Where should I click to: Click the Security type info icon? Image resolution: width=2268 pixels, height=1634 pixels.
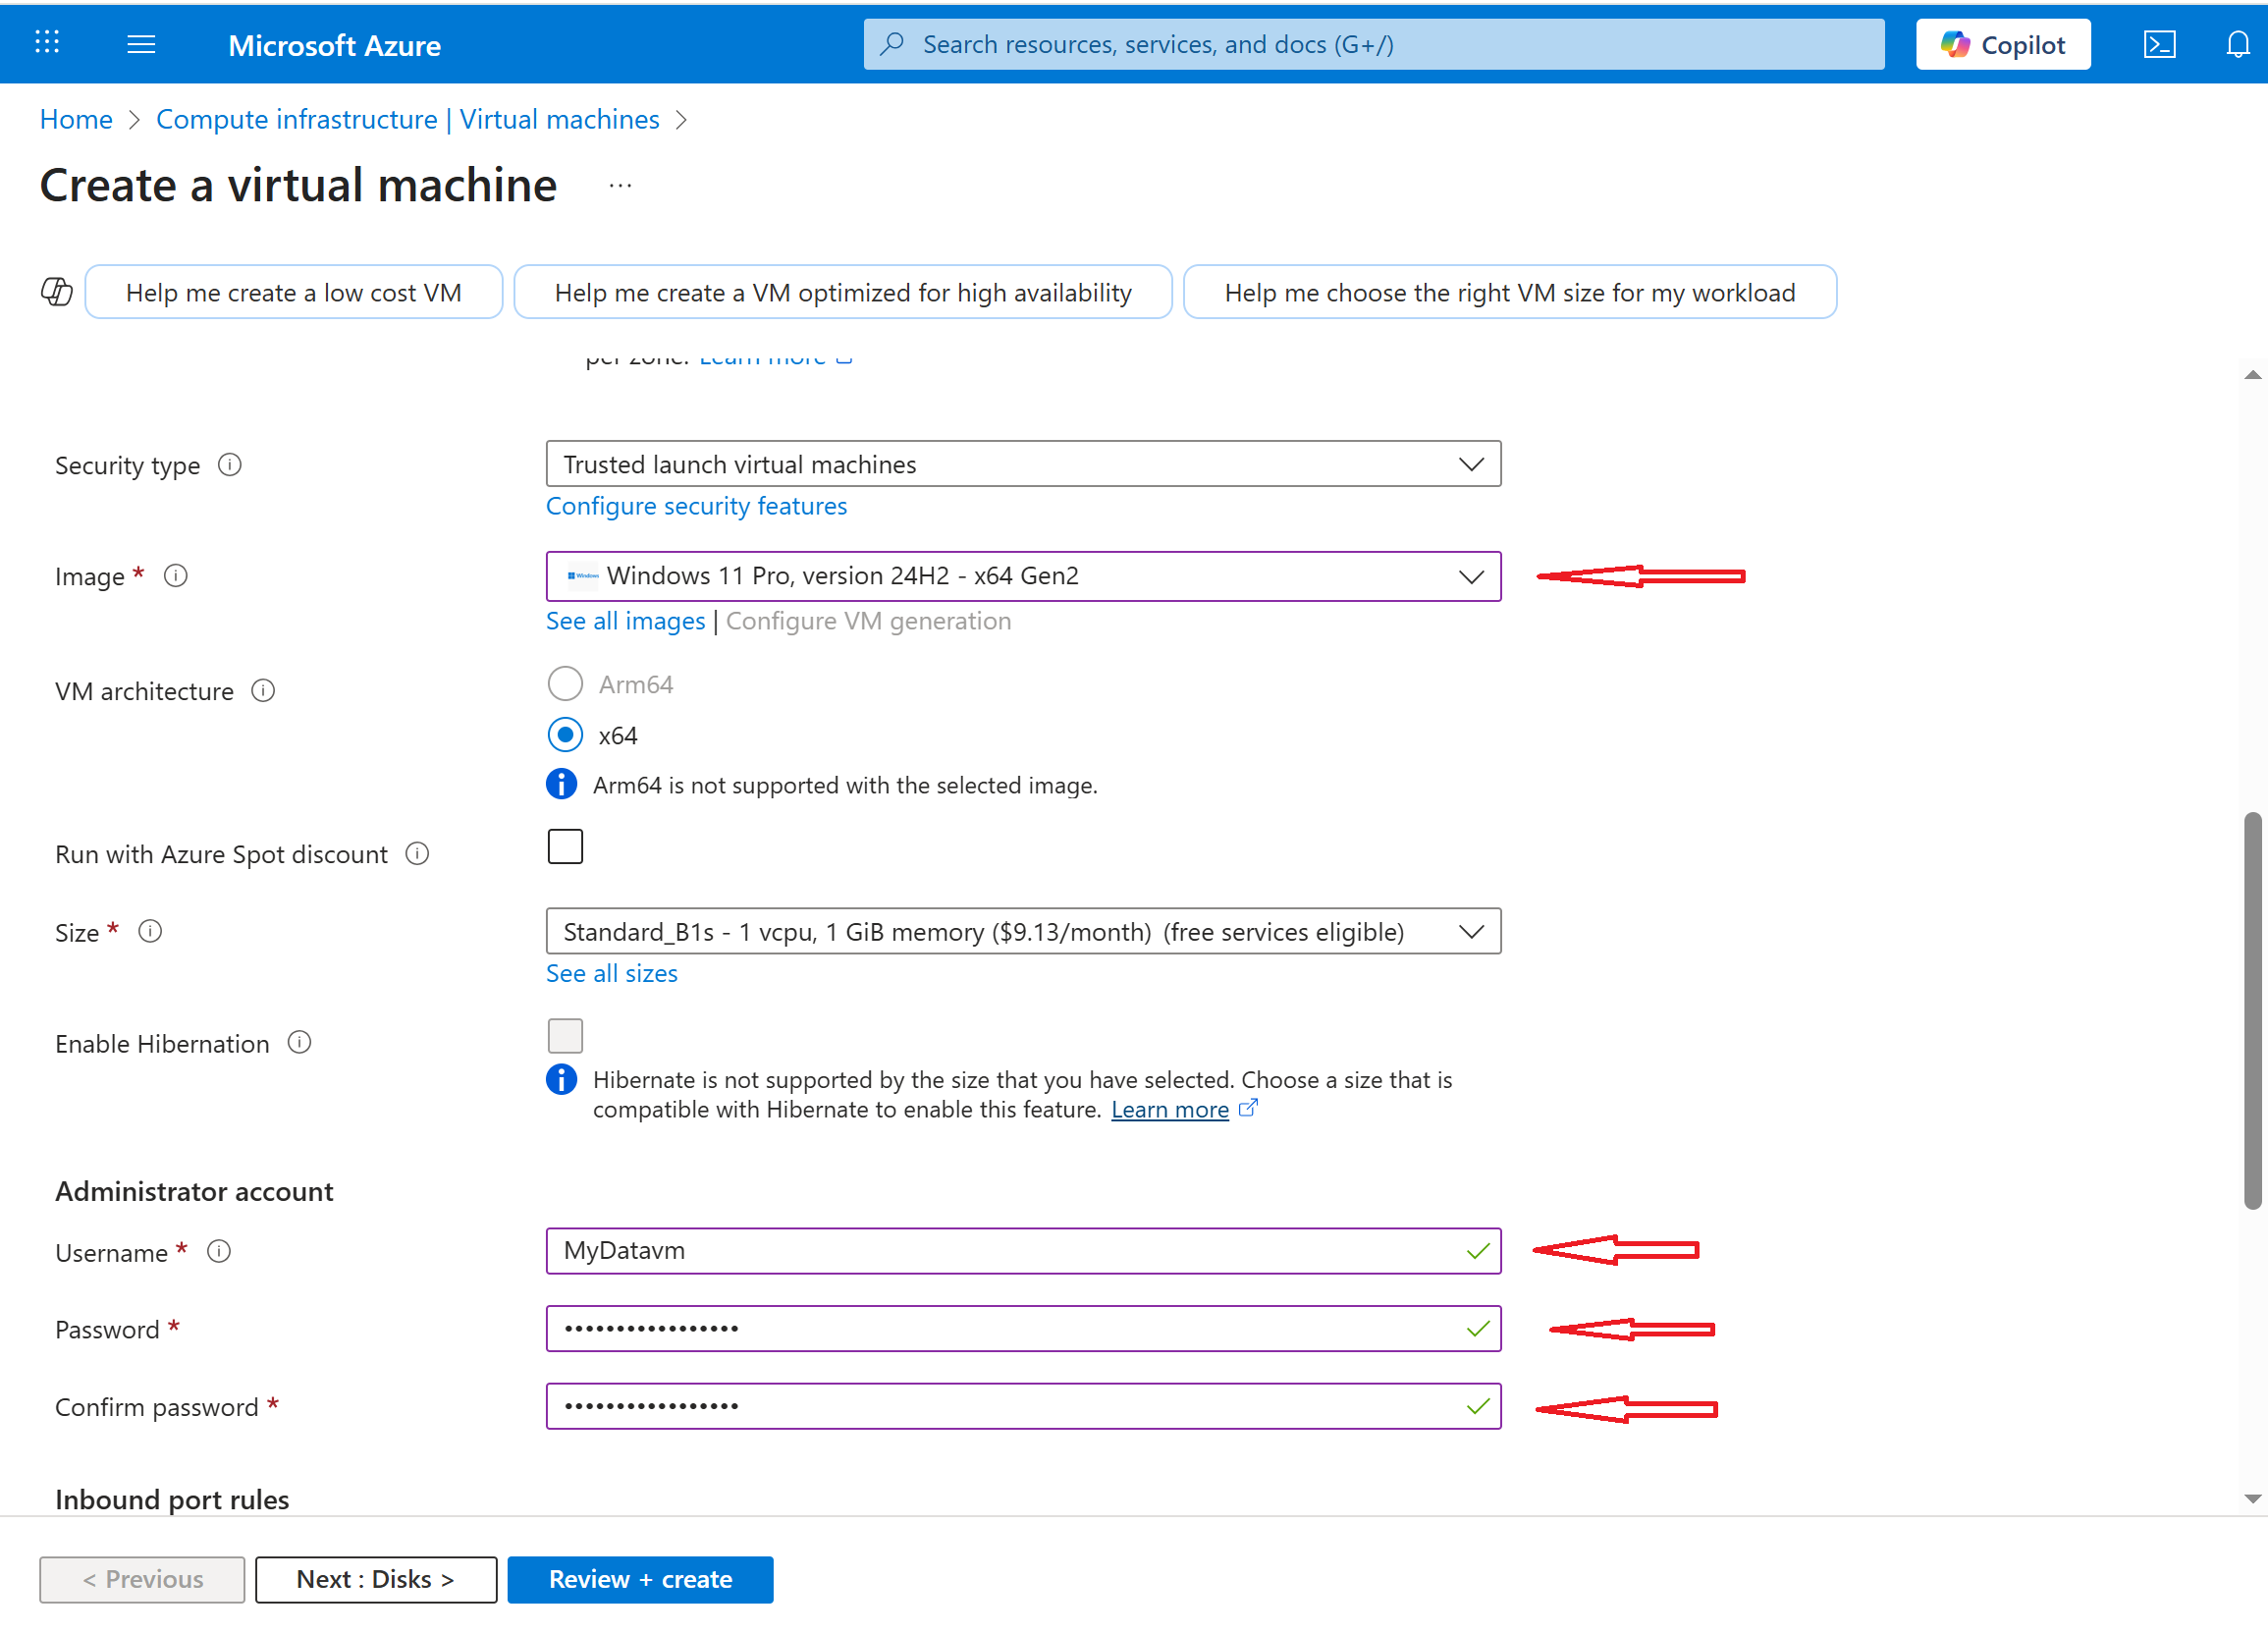click(230, 465)
